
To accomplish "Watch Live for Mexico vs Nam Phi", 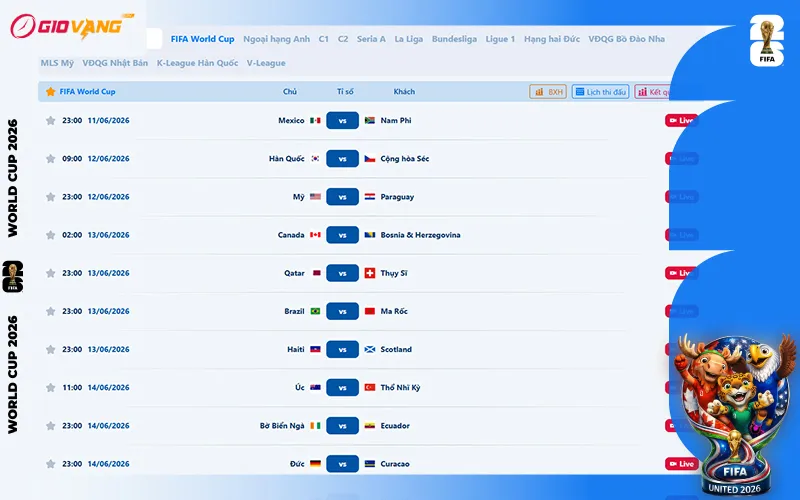I will 681,120.
